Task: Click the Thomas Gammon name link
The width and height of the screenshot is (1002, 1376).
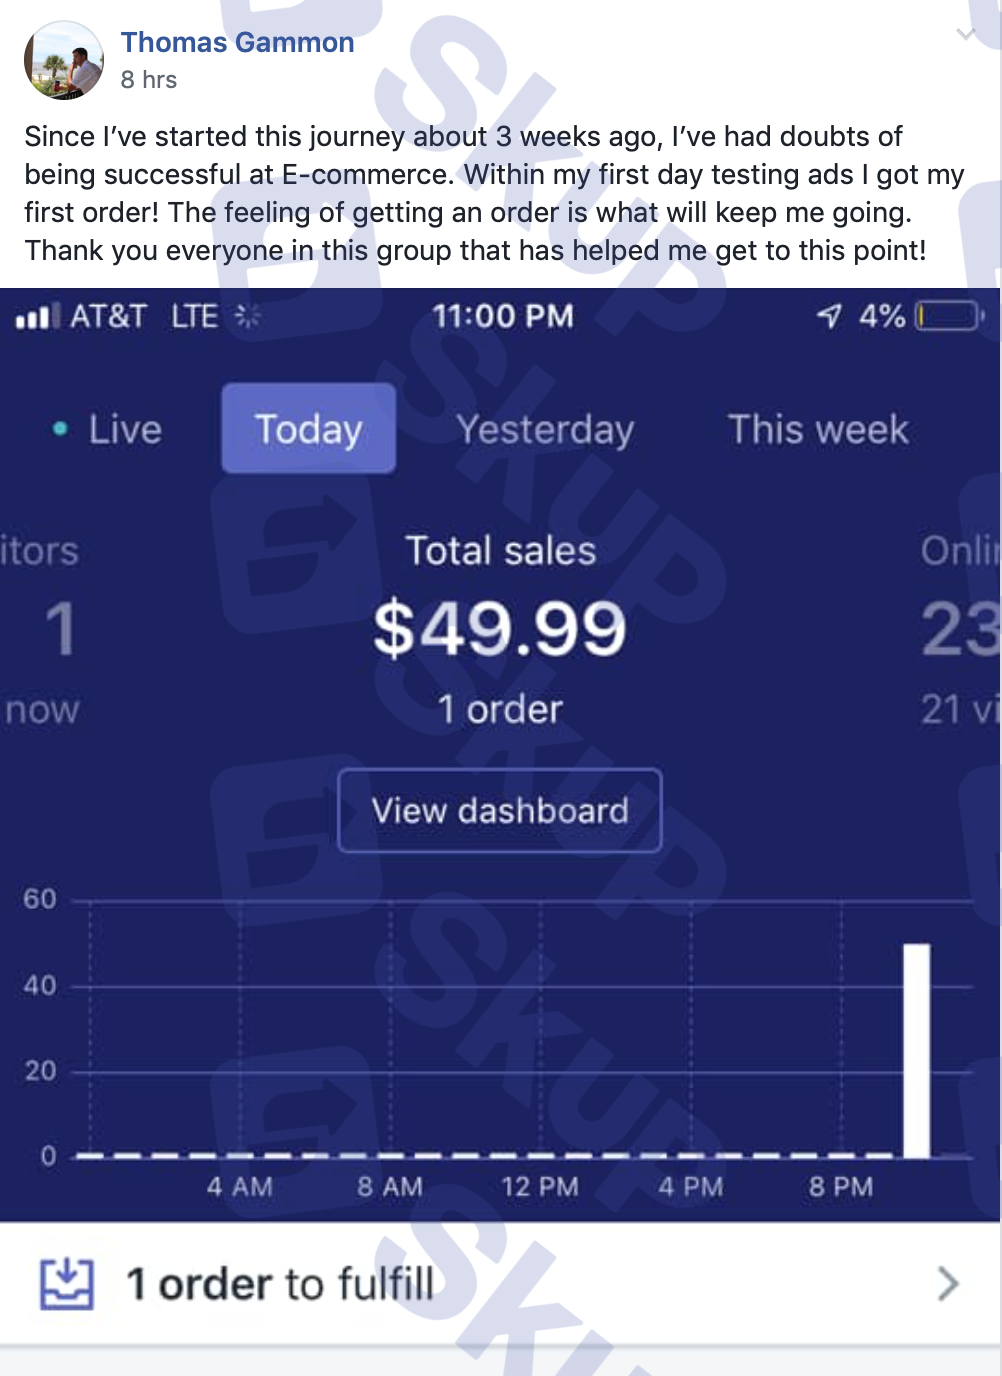Action: click(237, 42)
